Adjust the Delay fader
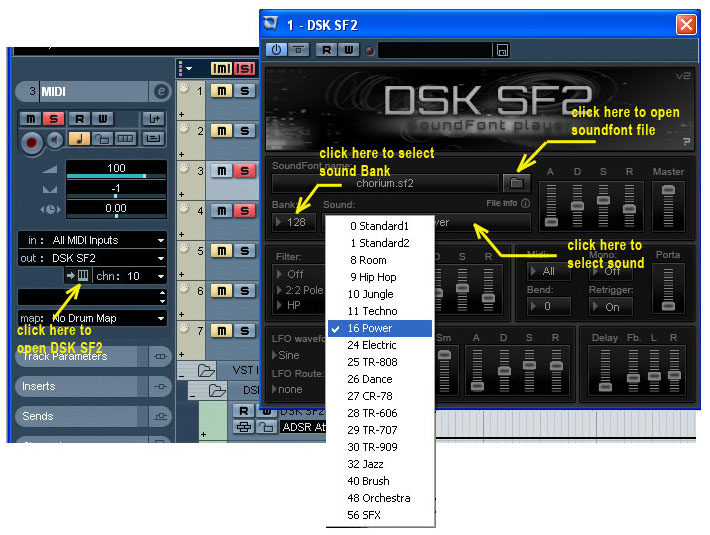 [x=605, y=387]
